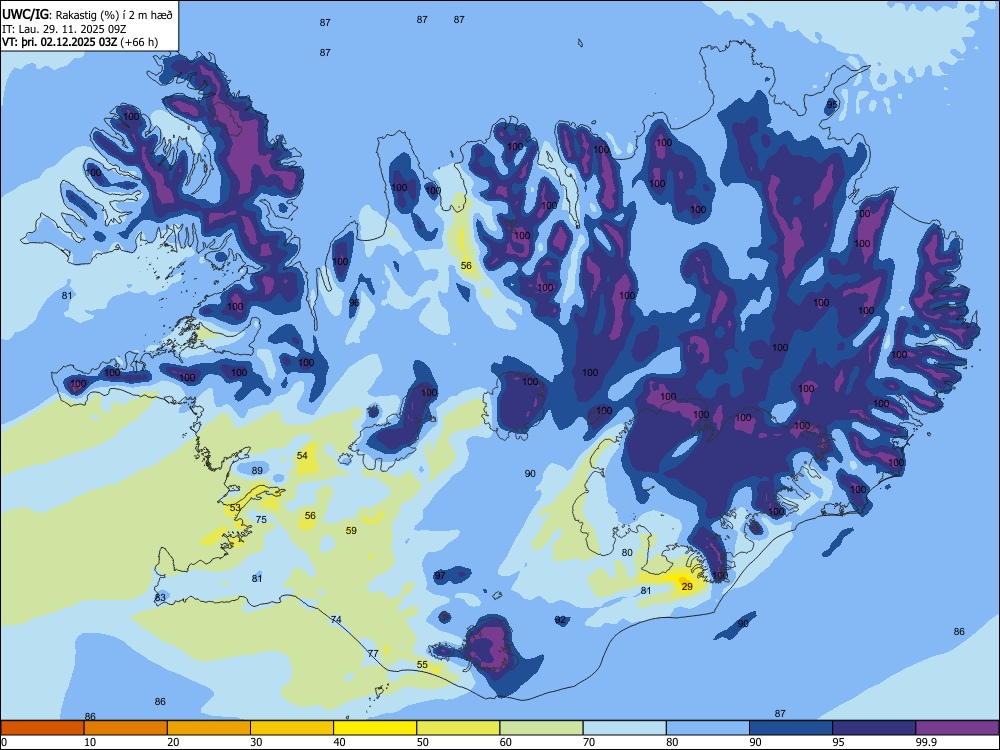This screenshot has width=1000, height=750.
Task: Click the humidity value '74' on the map
Action: (x=336, y=619)
